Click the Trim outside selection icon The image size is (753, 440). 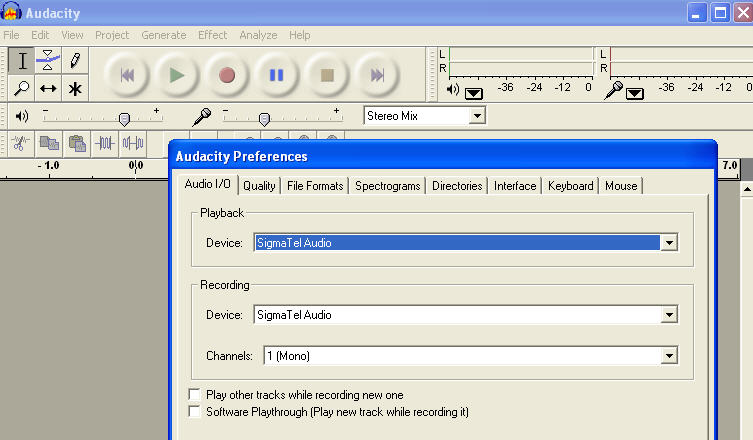point(105,143)
